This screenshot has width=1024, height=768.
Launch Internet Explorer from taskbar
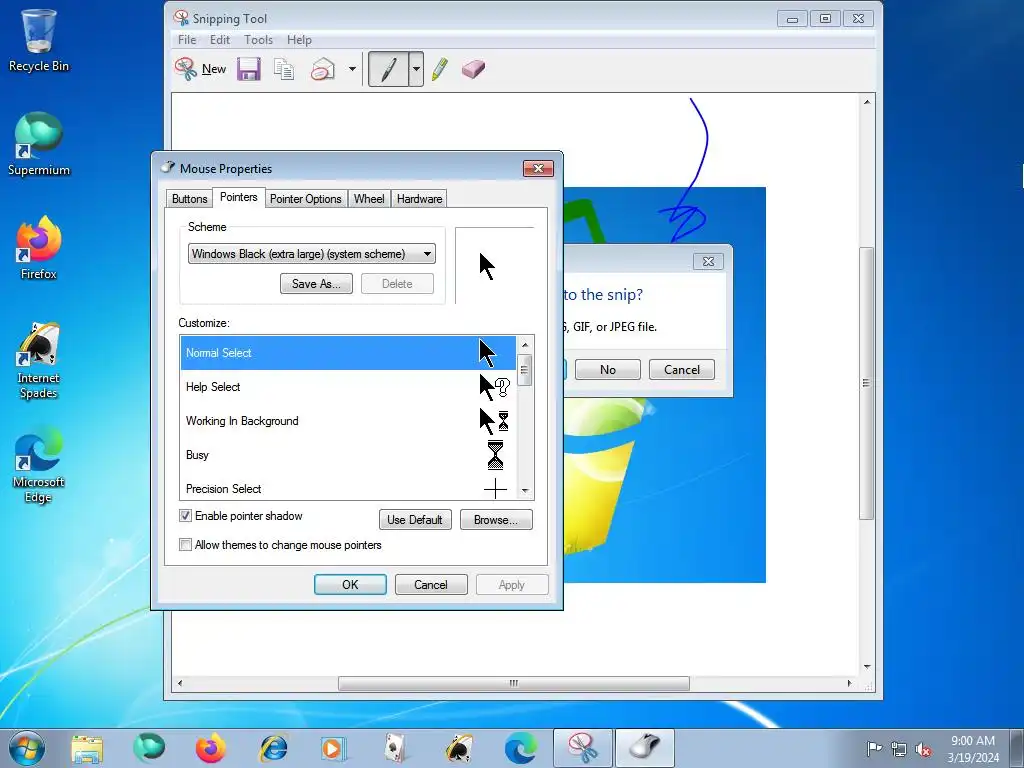coord(273,748)
